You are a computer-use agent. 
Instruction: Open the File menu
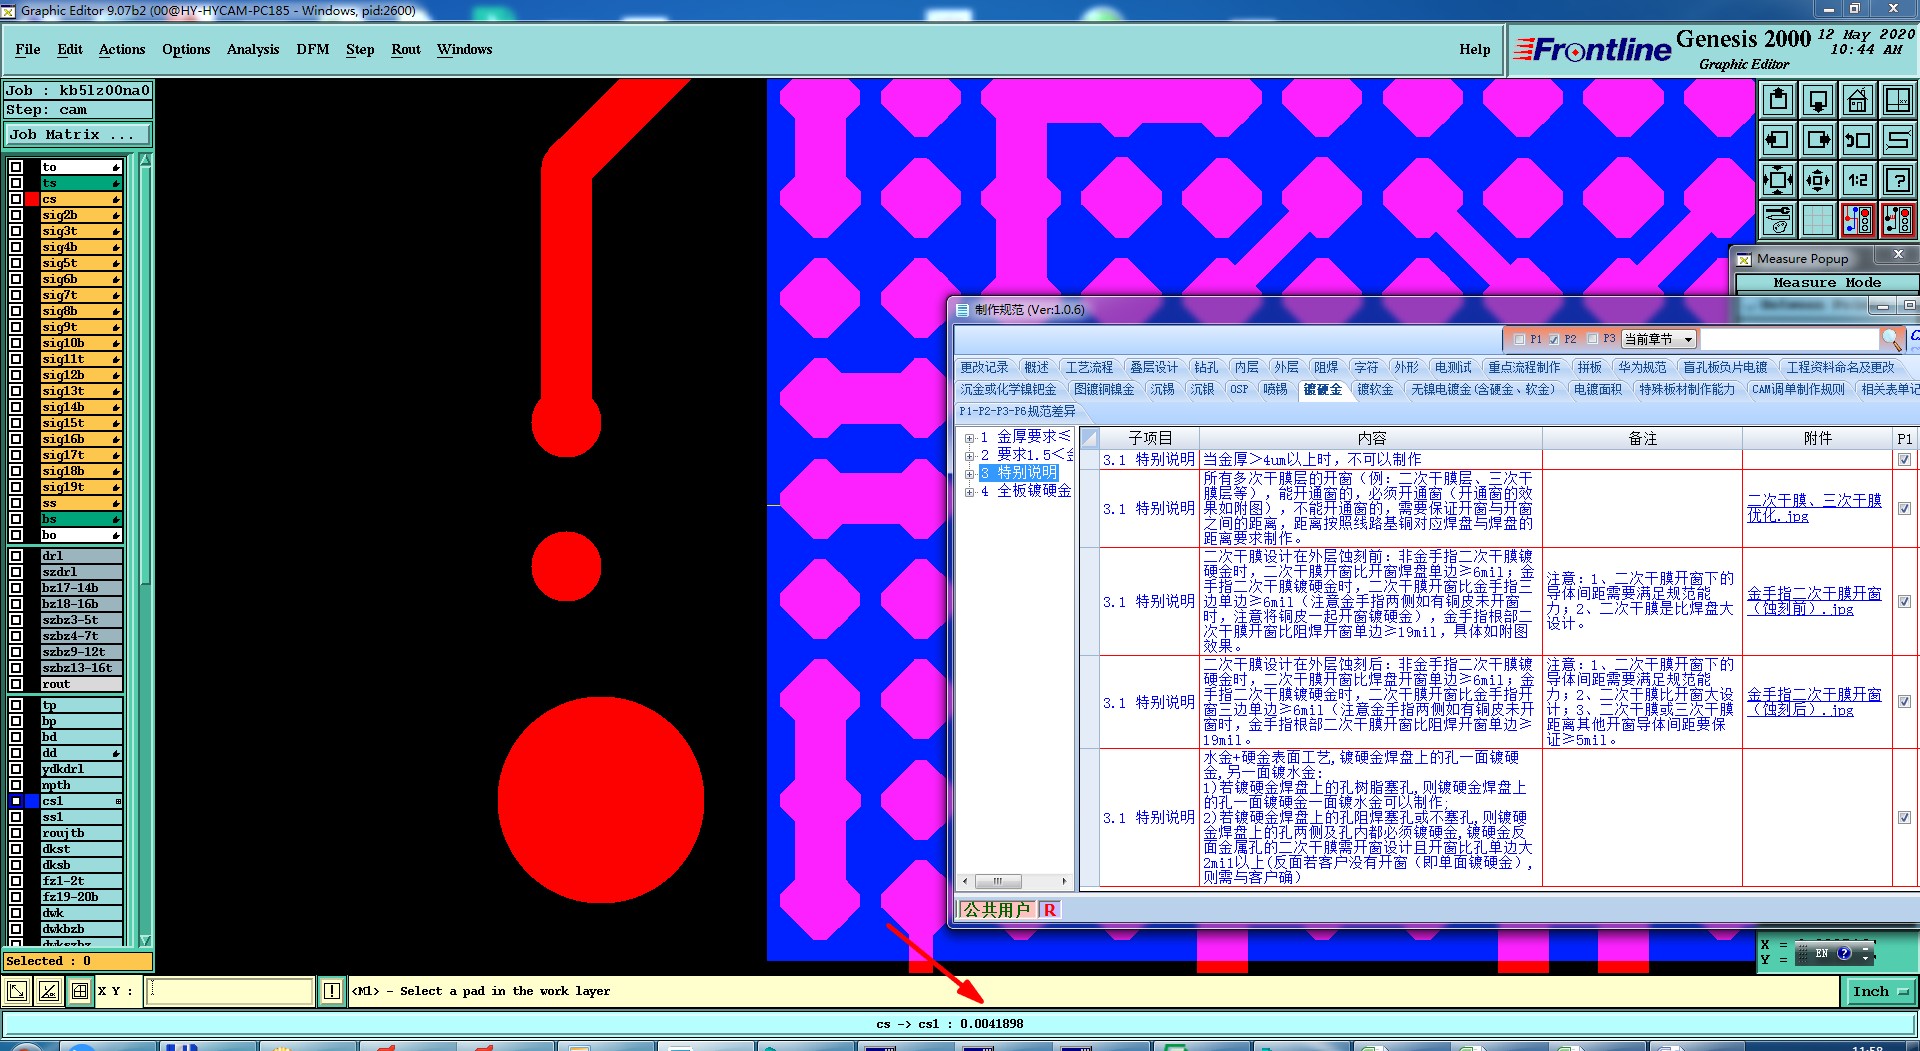point(28,49)
